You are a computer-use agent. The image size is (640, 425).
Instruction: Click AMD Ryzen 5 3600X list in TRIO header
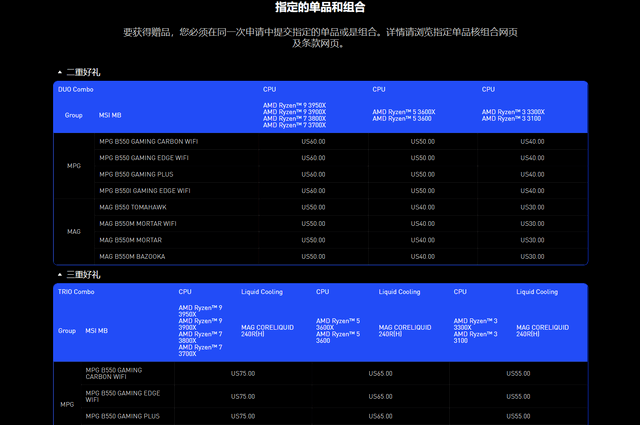[338, 331]
